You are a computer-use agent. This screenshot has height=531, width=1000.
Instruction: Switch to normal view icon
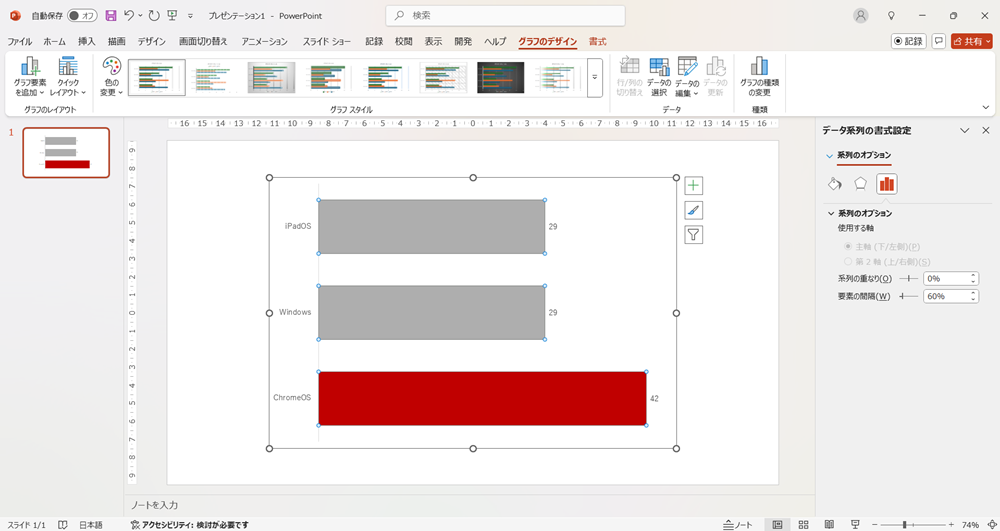coord(777,525)
